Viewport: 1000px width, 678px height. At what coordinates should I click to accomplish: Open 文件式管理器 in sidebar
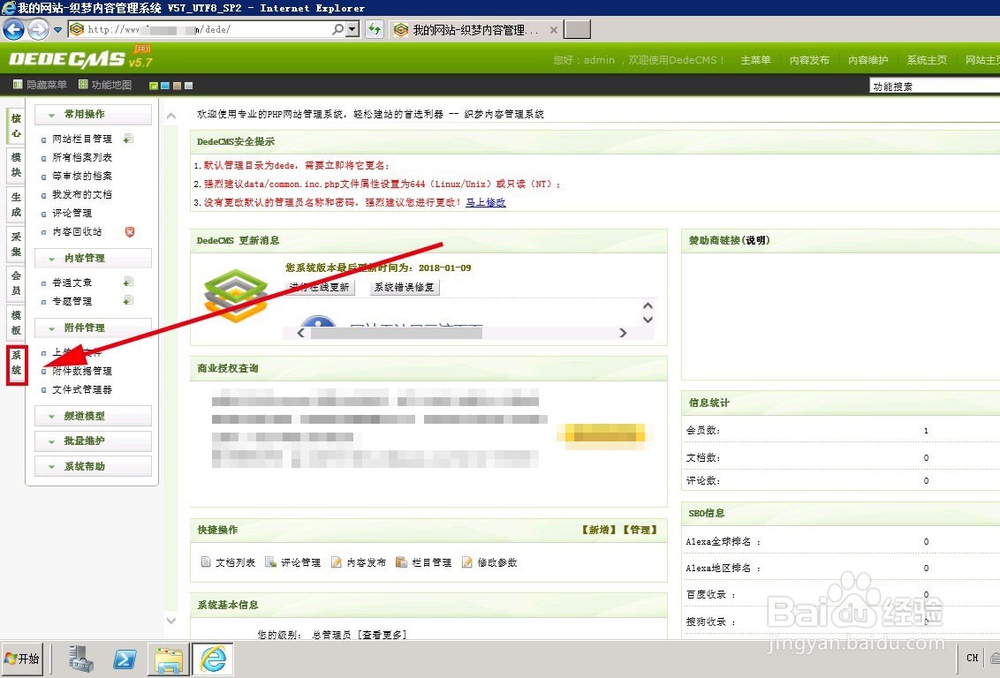coord(82,390)
